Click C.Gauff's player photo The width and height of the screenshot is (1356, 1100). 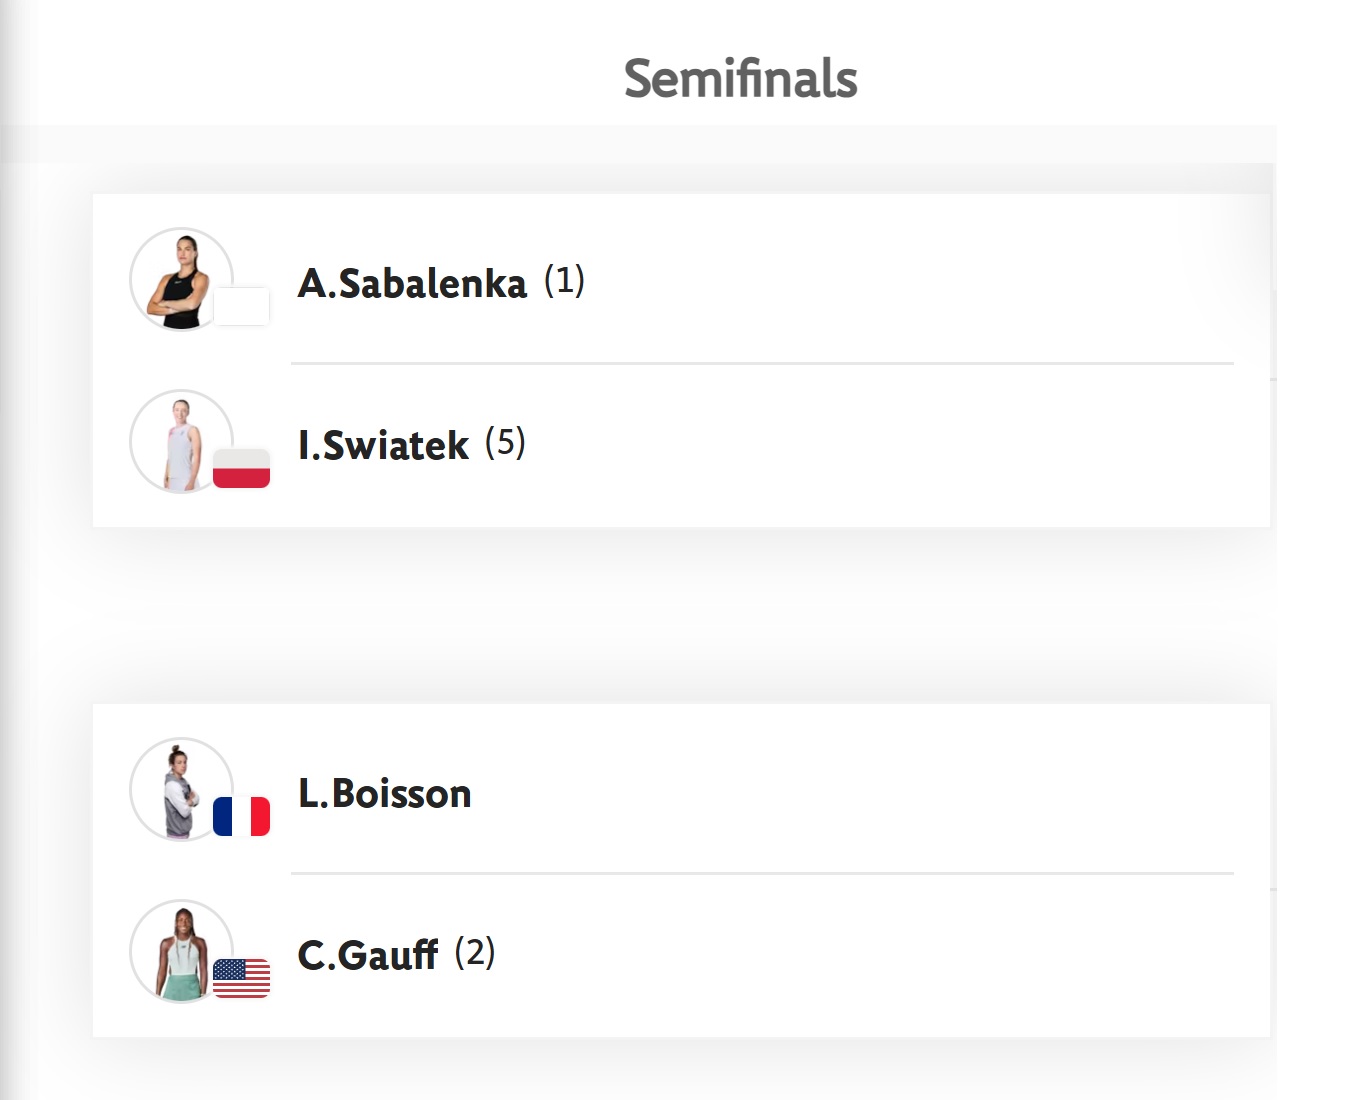click(x=181, y=952)
